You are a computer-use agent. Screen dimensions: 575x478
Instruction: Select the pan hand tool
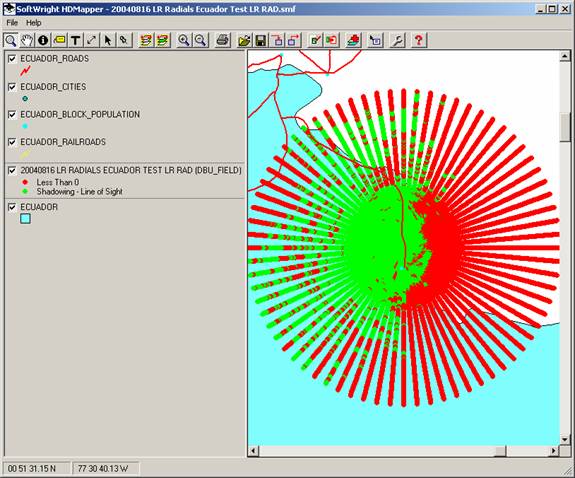point(27,40)
